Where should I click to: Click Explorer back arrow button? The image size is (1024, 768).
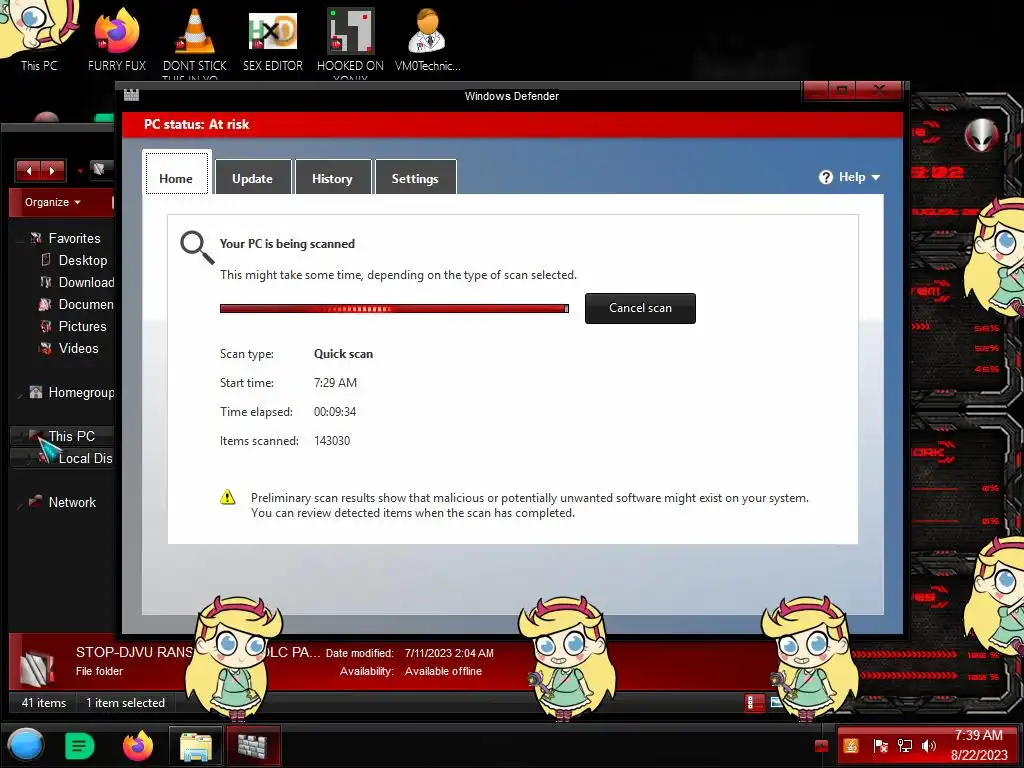coord(28,171)
